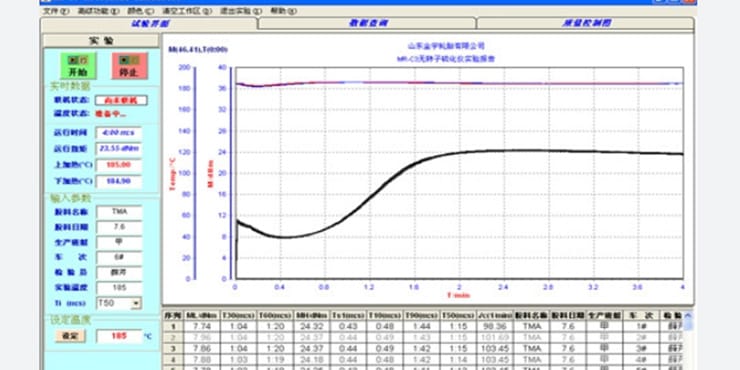
Task: Click cell 7.96 in row 2
Action: 202,337
